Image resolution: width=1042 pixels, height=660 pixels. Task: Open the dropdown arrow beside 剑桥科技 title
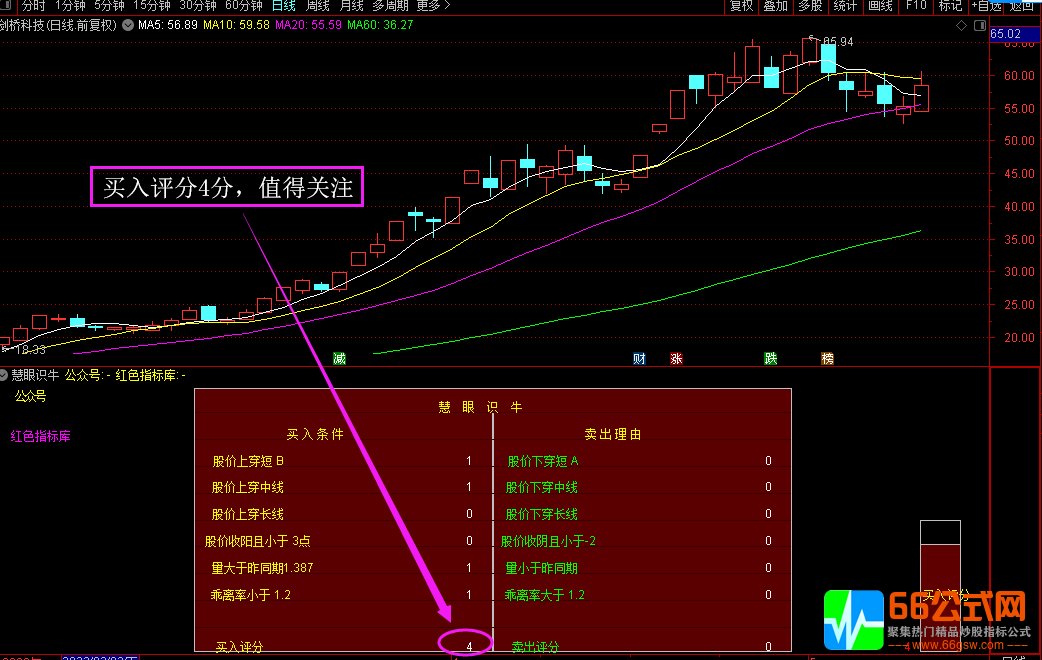tap(128, 25)
